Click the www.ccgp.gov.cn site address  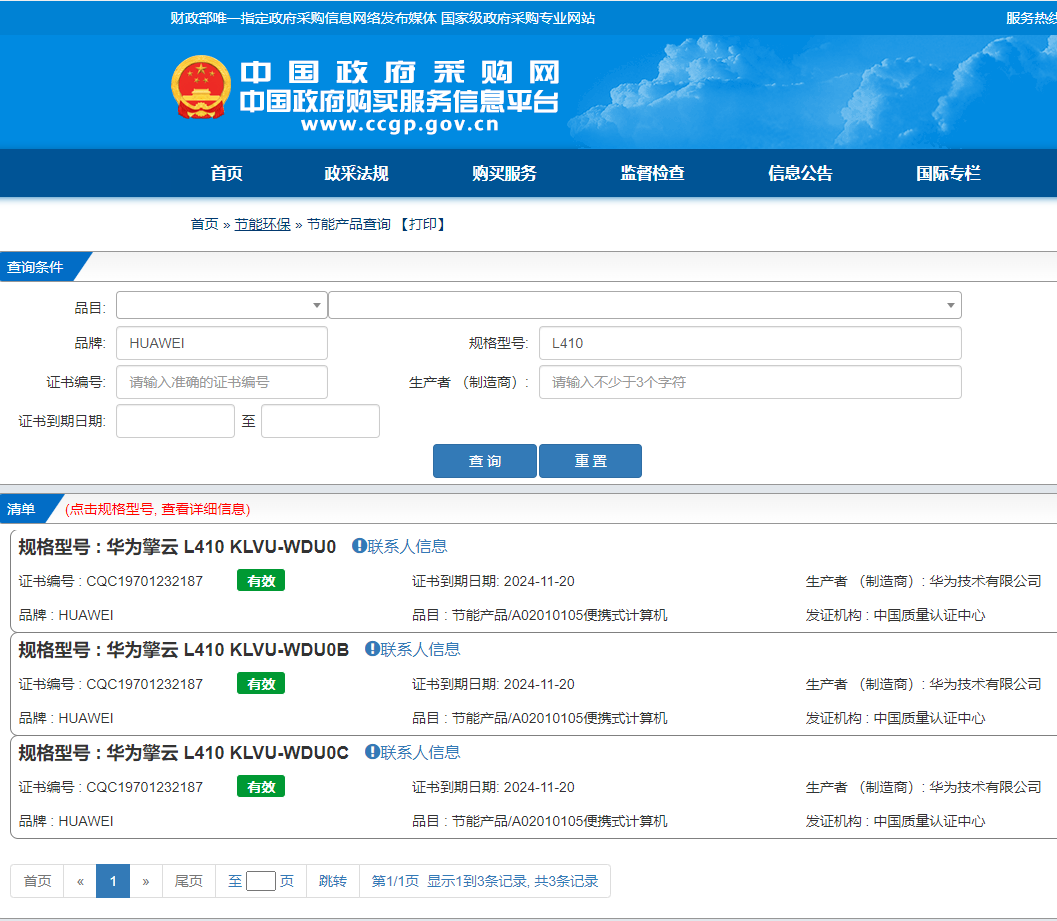coord(400,125)
